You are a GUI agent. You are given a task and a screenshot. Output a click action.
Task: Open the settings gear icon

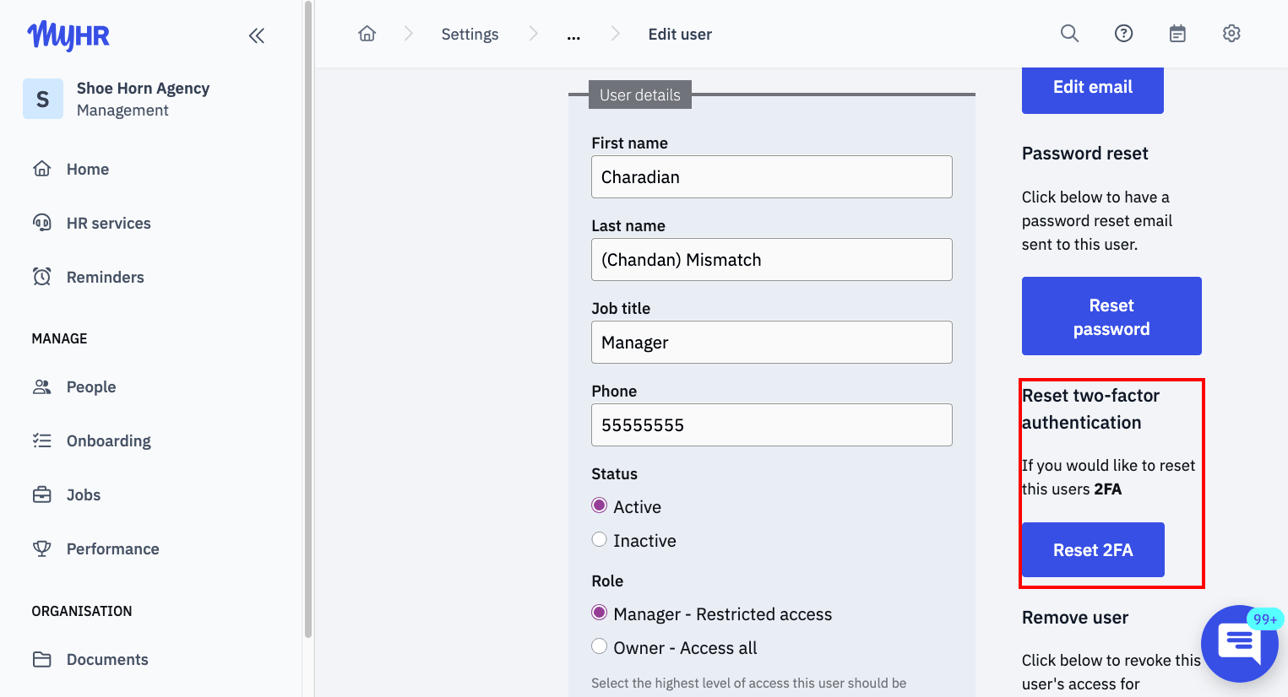1231,33
